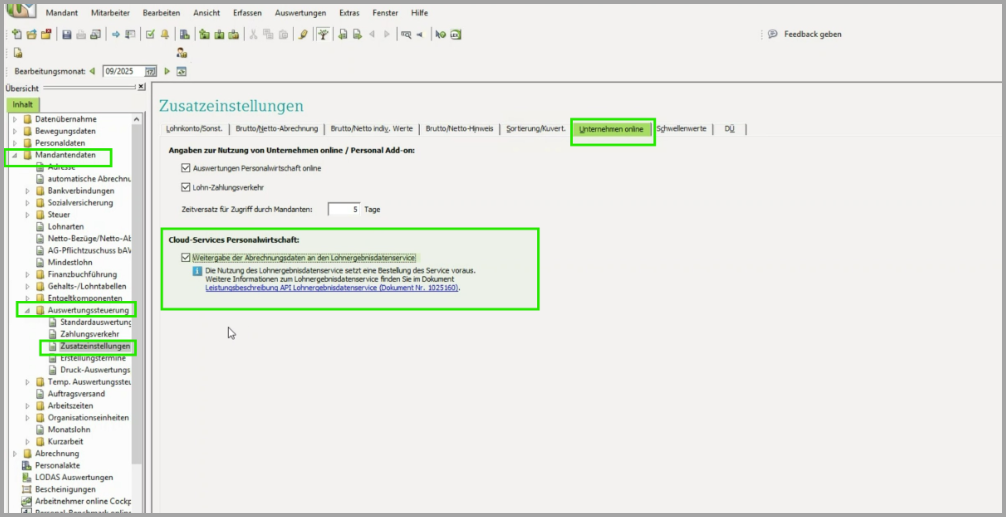Click the tree structure icon in toolbar

(x=323, y=34)
